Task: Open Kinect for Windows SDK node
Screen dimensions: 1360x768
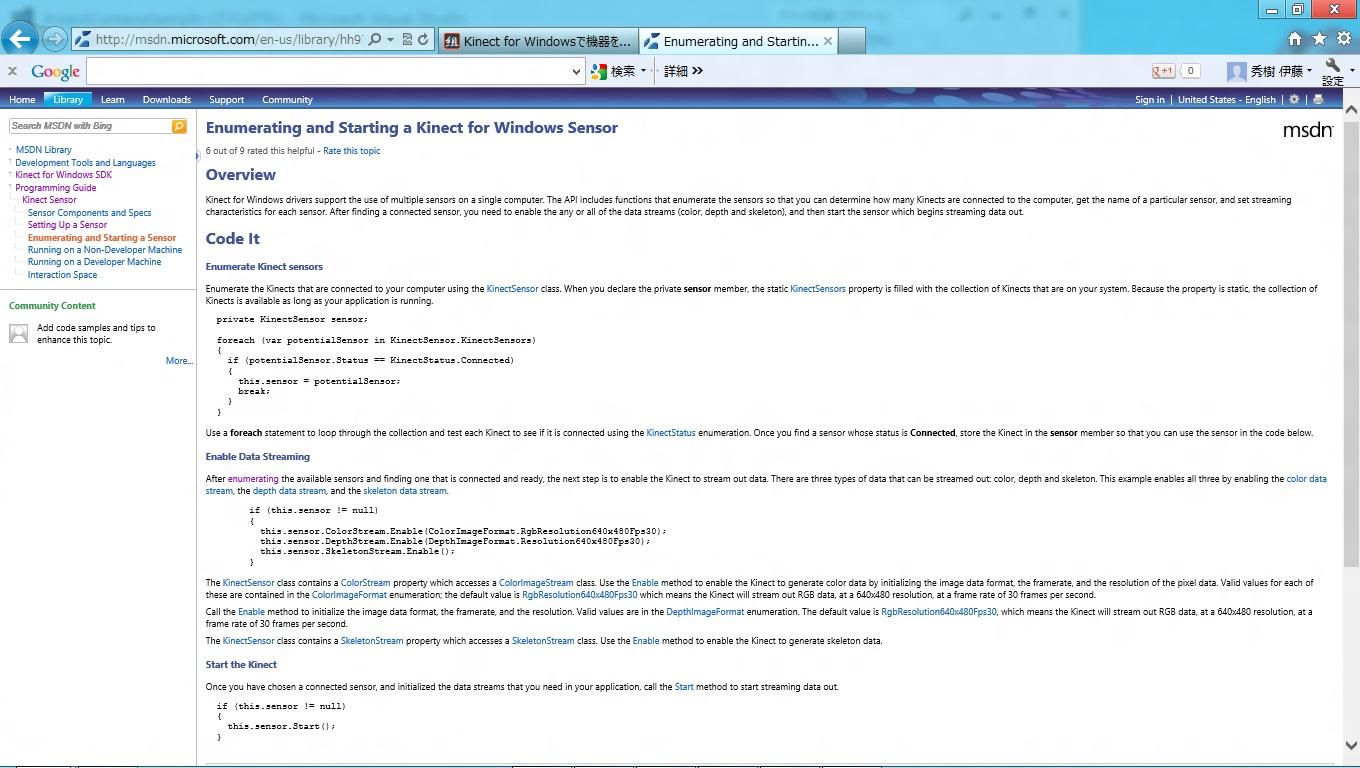Action: (63, 175)
